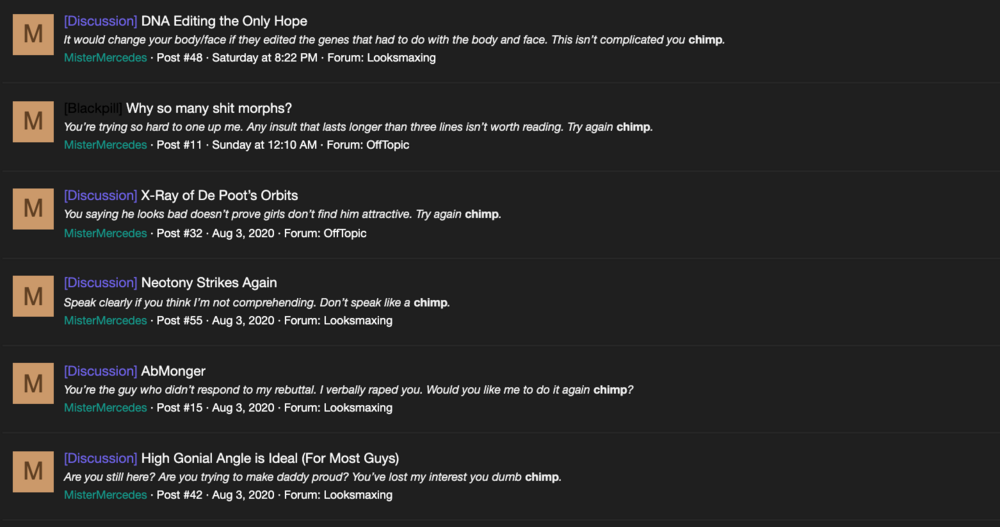Select Discussion prefix on Neotony thread
This screenshot has width=1000, height=527.
[x=101, y=283]
